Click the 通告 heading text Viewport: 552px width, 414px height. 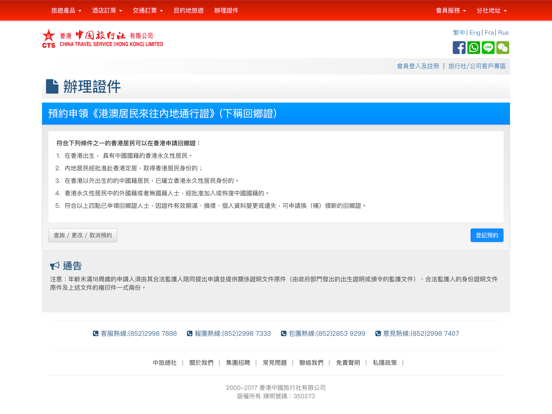[x=72, y=265]
